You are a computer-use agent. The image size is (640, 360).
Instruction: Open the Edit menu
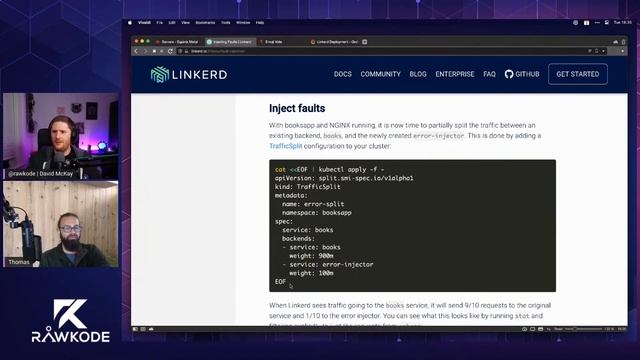point(172,23)
